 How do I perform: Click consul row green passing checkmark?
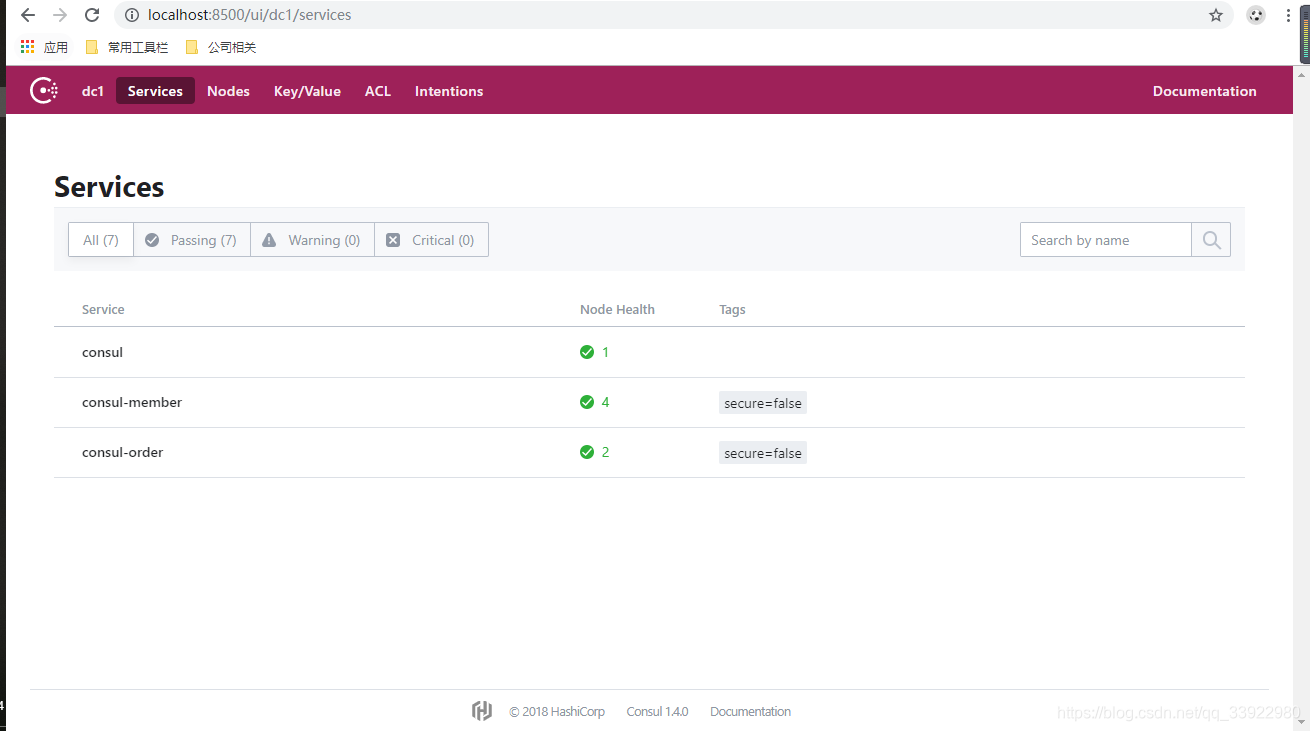(x=587, y=352)
